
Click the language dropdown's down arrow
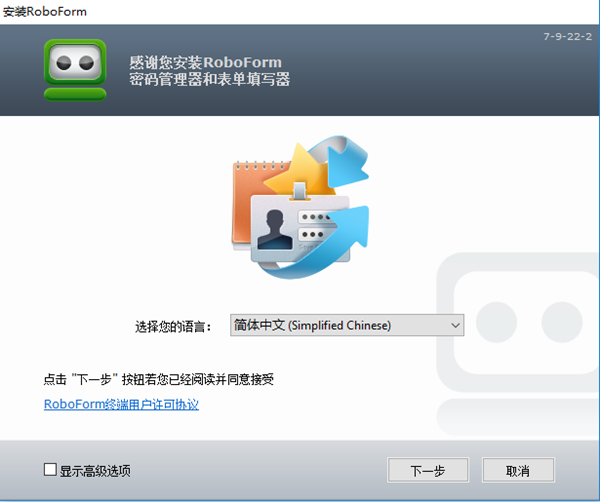point(456,325)
